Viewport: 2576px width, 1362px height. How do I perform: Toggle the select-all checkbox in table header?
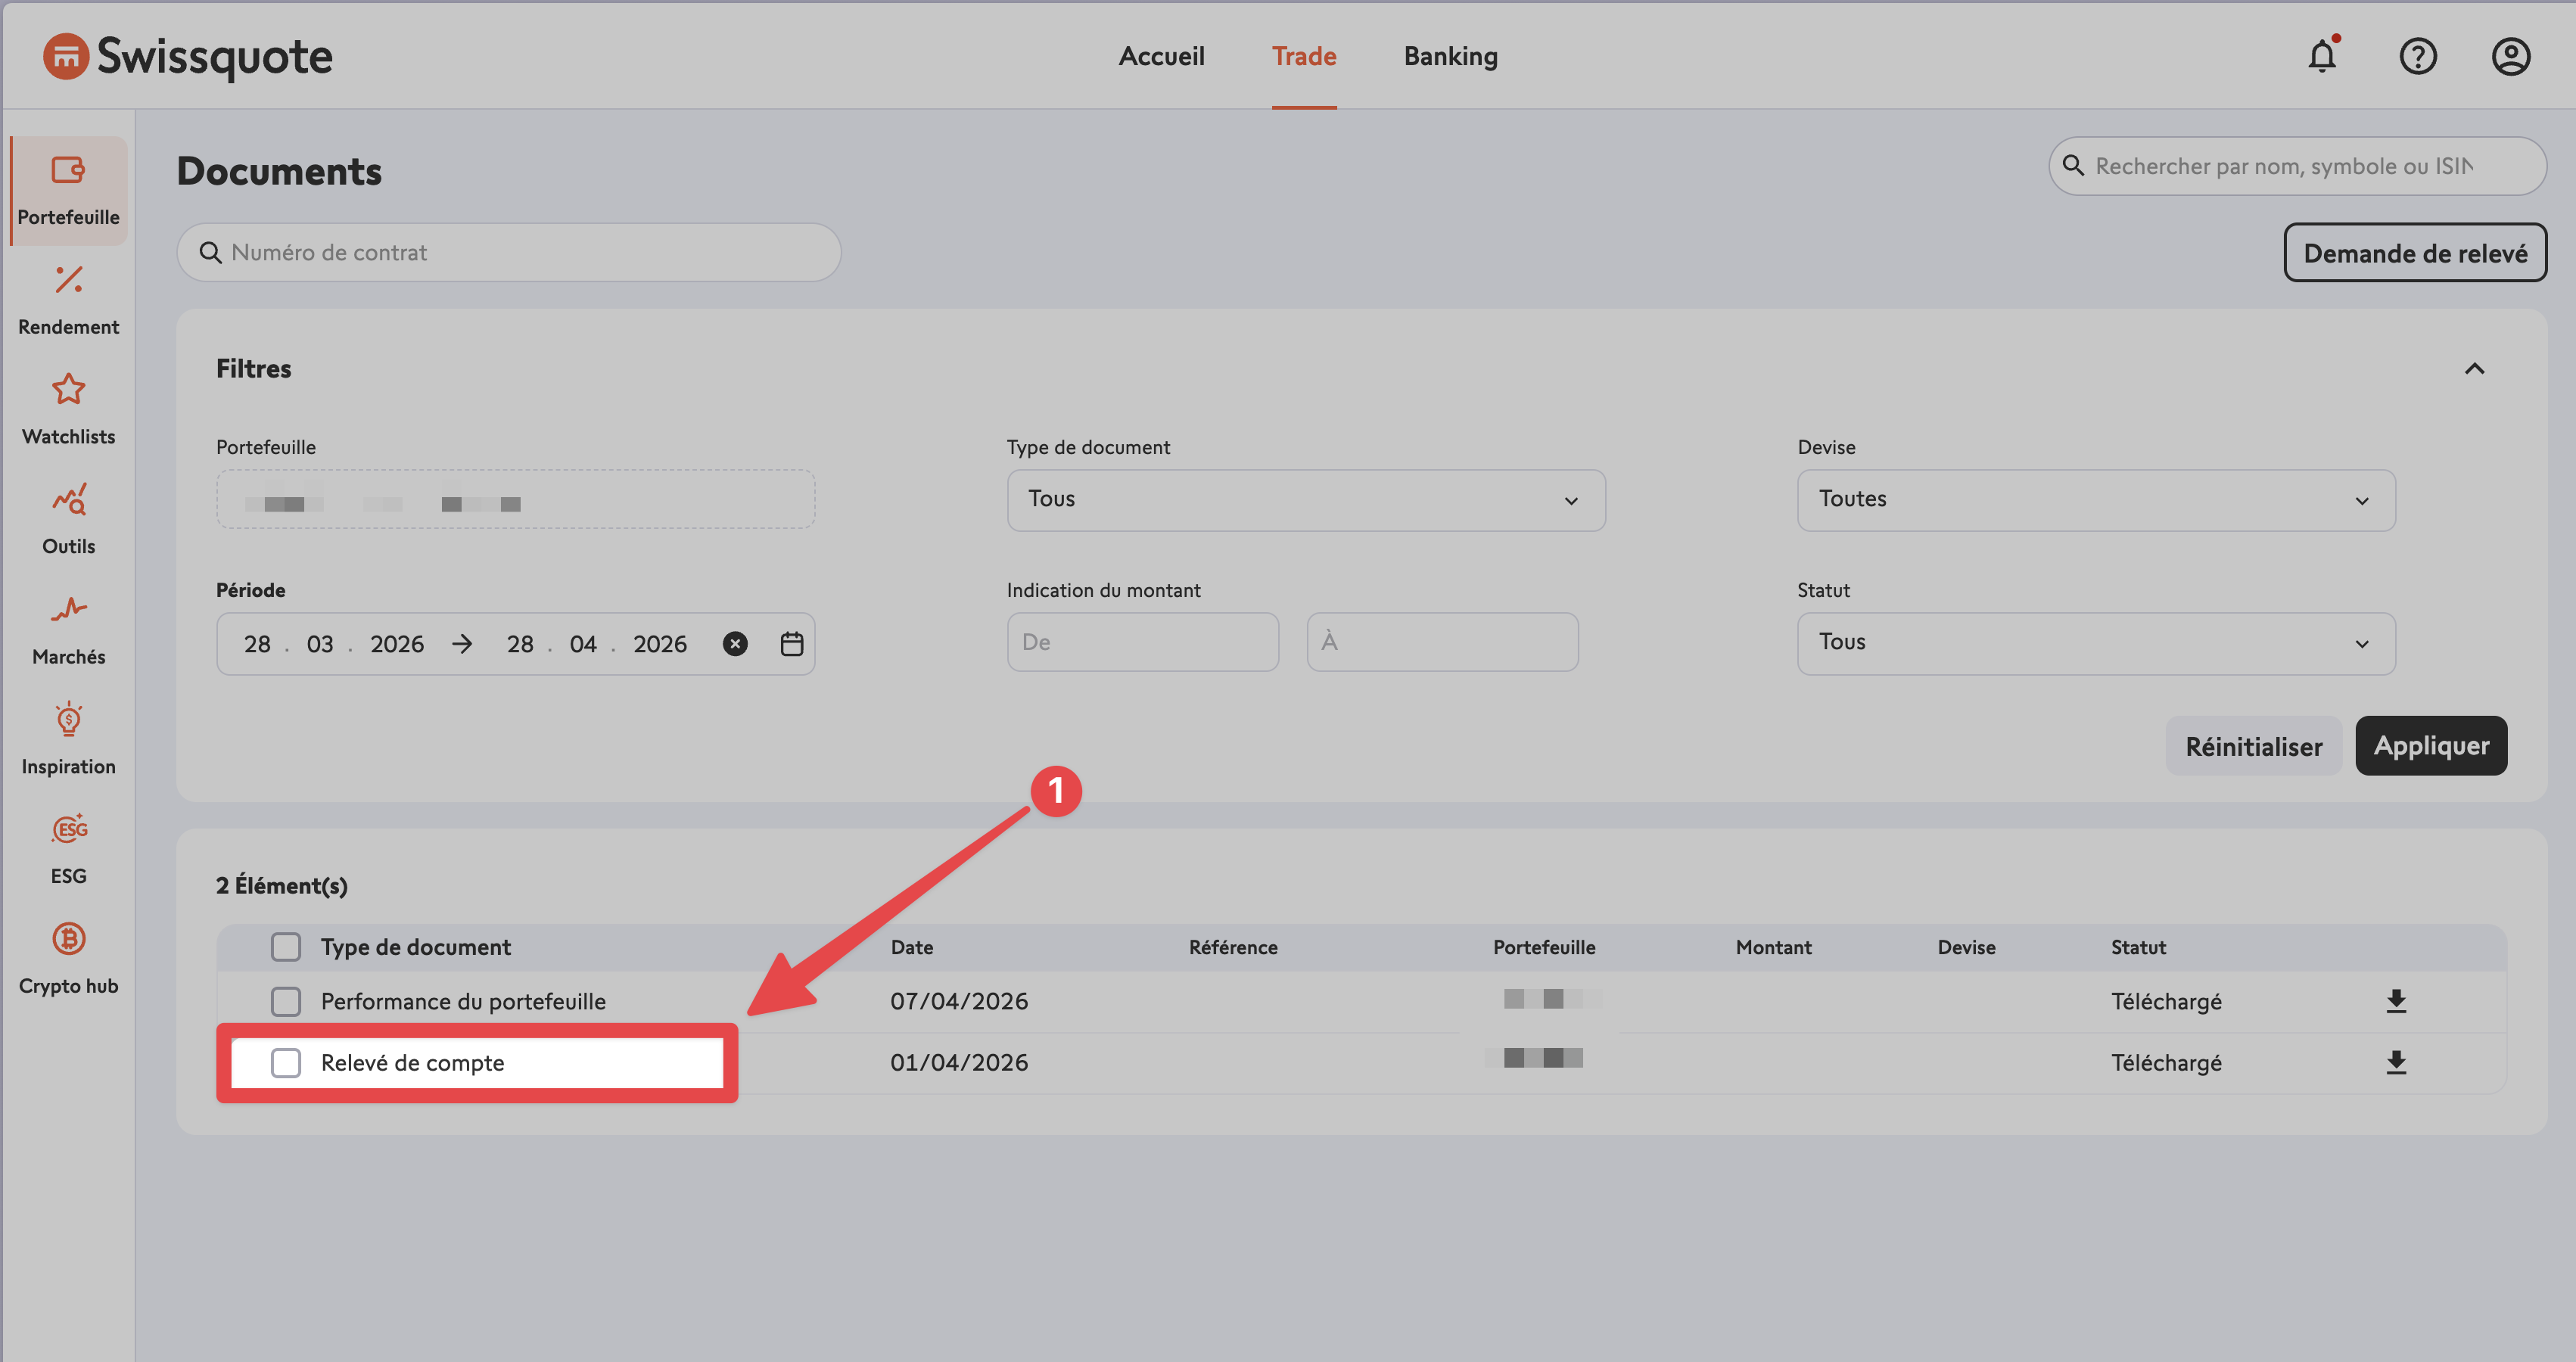[x=286, y=946]
